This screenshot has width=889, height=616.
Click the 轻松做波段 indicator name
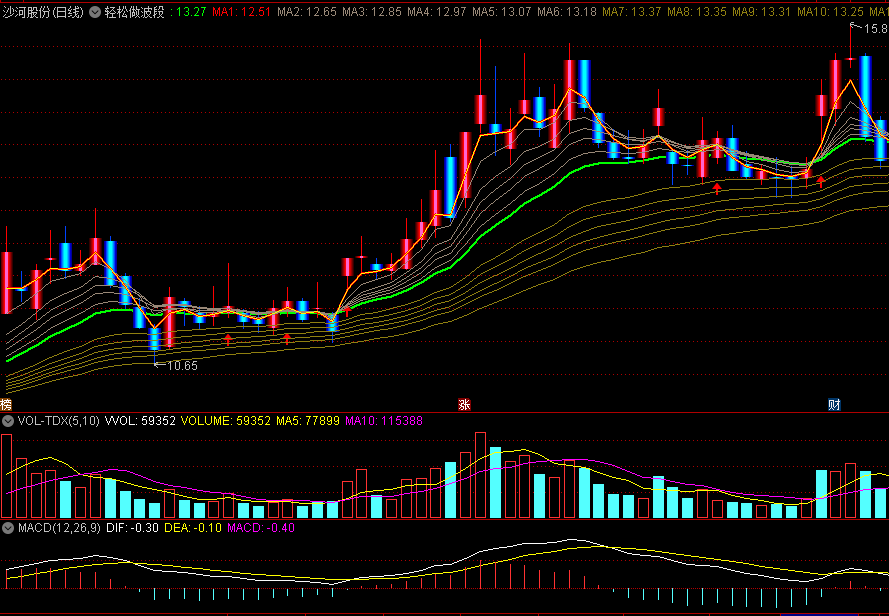pyautogui.click(x=134, y=12)
